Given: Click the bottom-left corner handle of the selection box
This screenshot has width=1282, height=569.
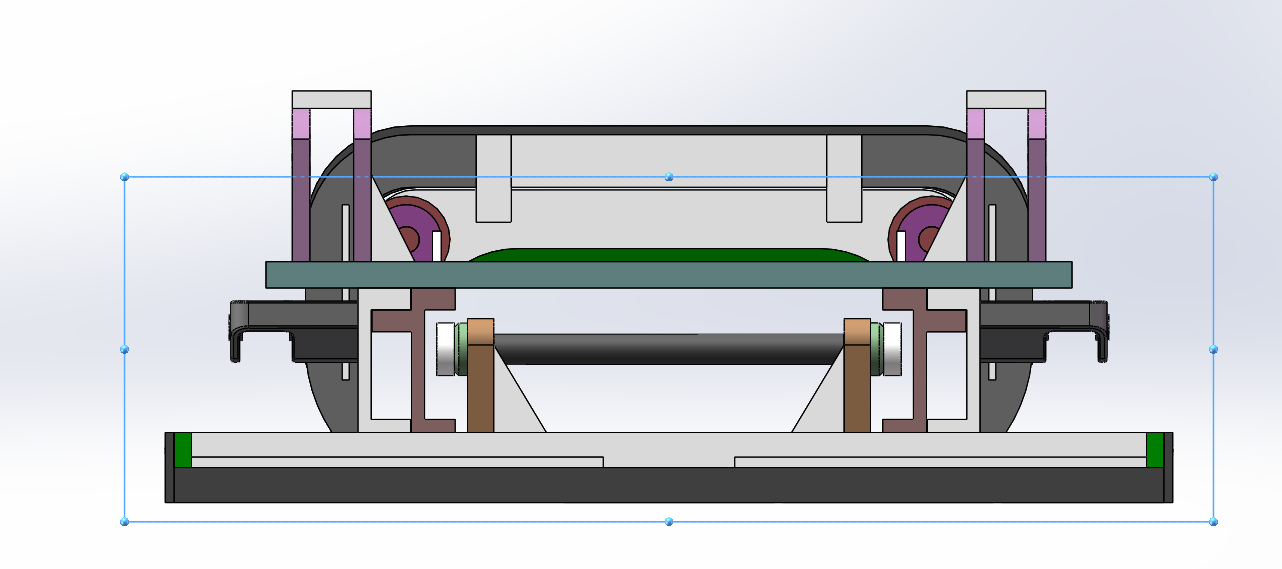Looking at the screenshot, I should point(125,521).
